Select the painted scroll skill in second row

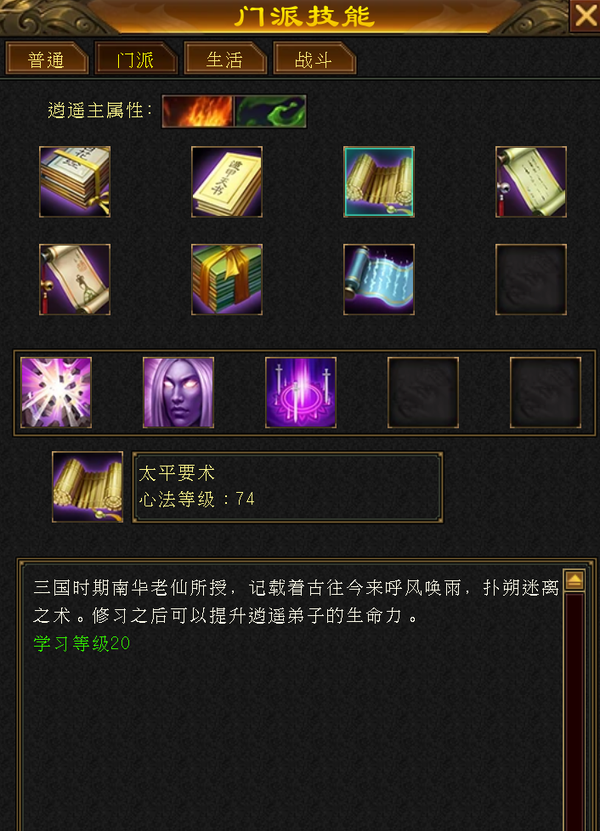tap(75, 279)
